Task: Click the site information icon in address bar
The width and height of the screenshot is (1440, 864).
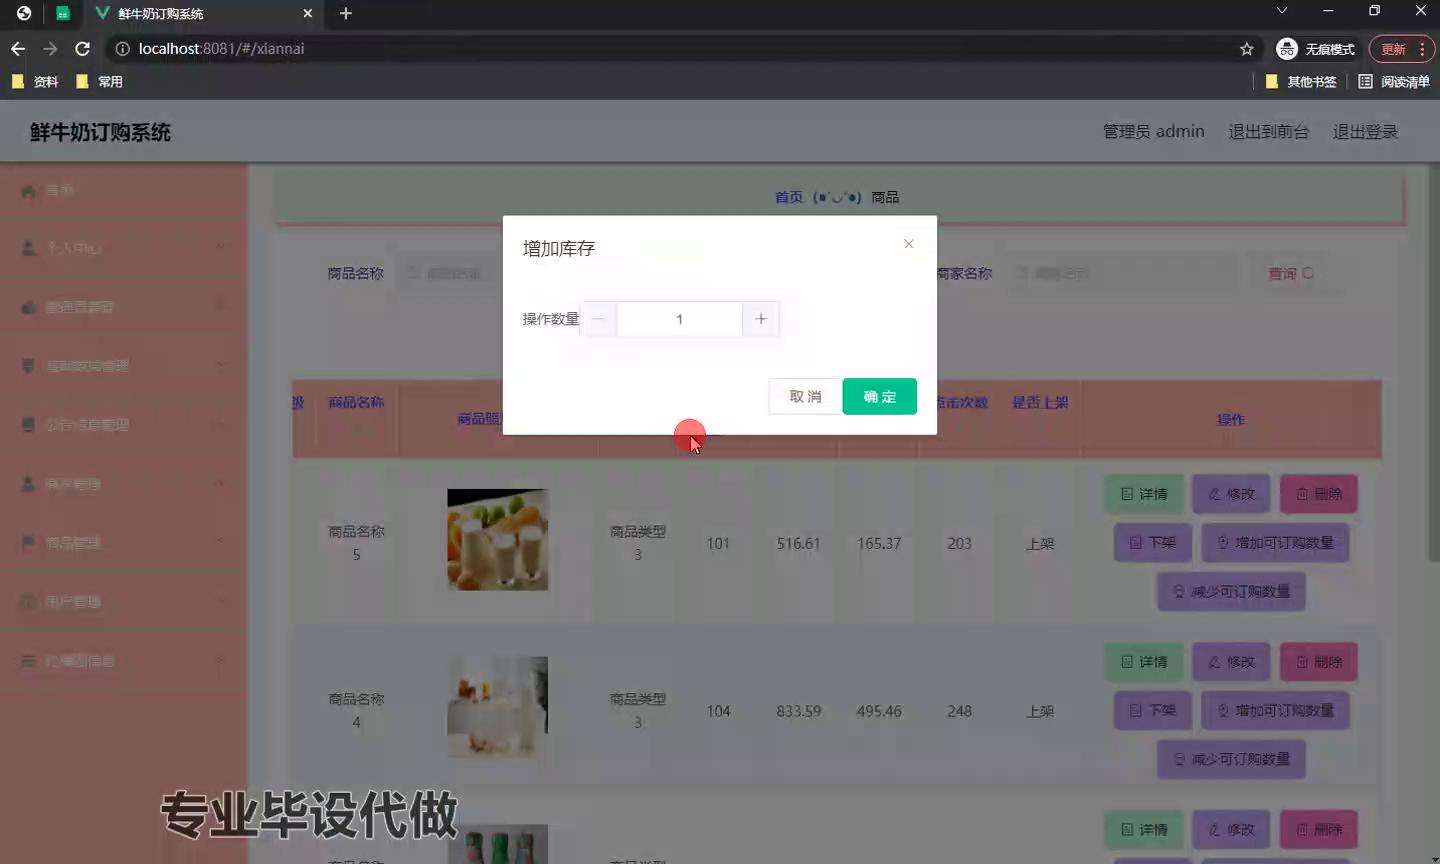Action: click(x=122, y=49)
